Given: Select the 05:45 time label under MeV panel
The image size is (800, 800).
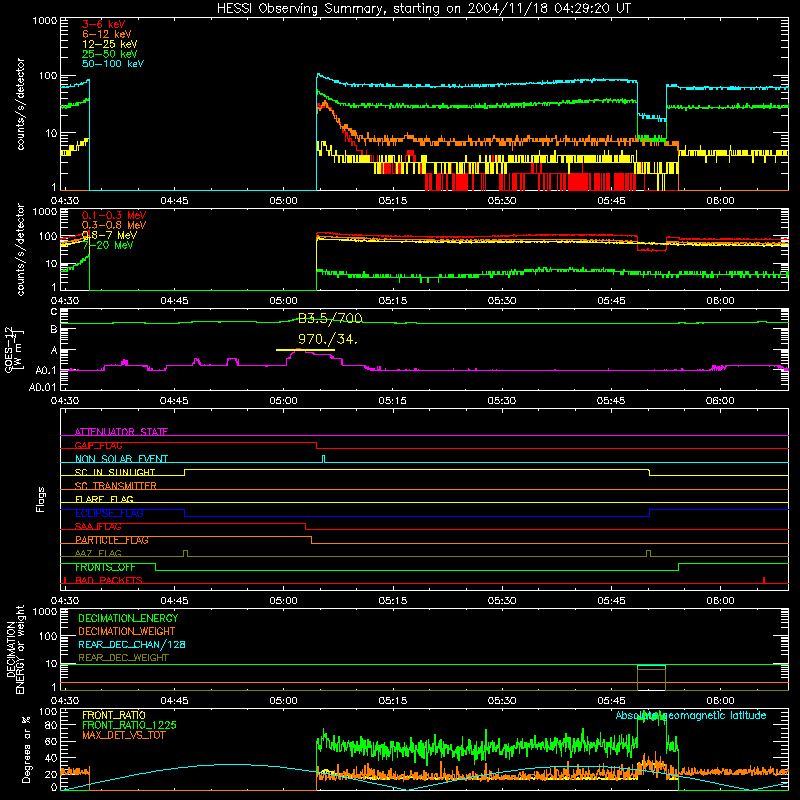Looking at the screenshot, I should point(611,301).
